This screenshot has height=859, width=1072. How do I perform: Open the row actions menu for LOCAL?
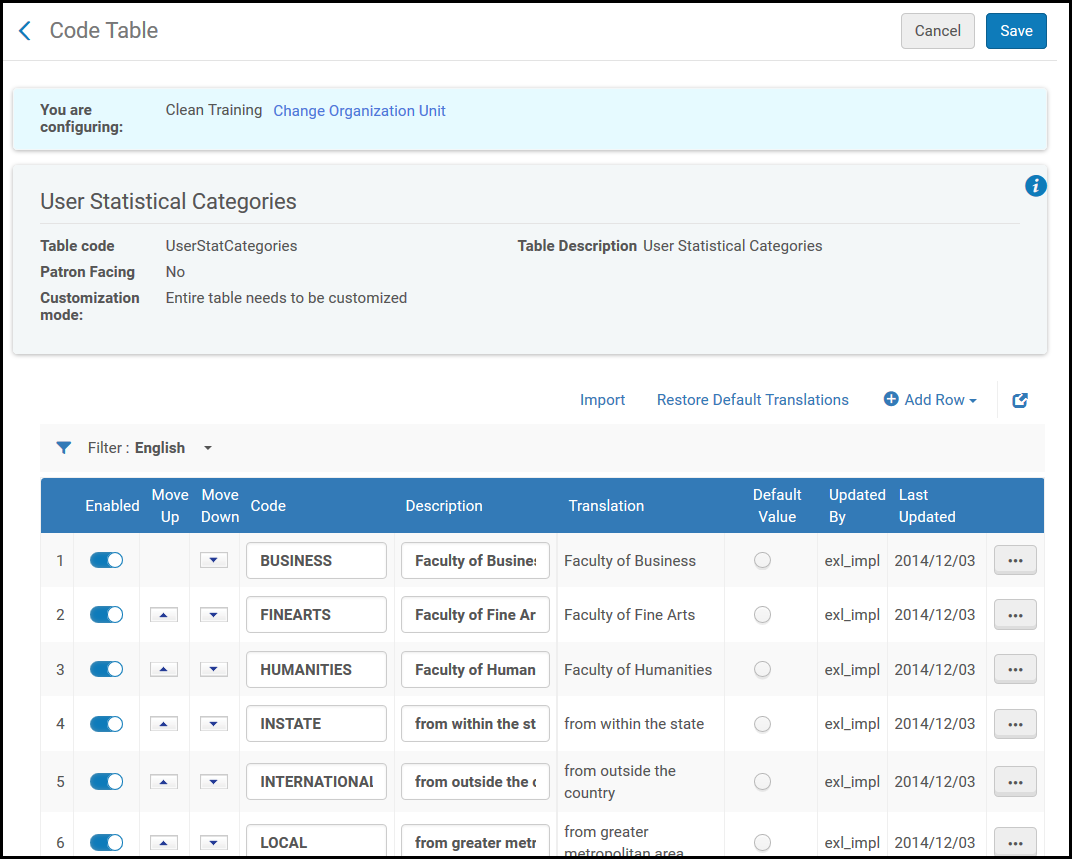pyautogui.click(x=1015, y=843)
